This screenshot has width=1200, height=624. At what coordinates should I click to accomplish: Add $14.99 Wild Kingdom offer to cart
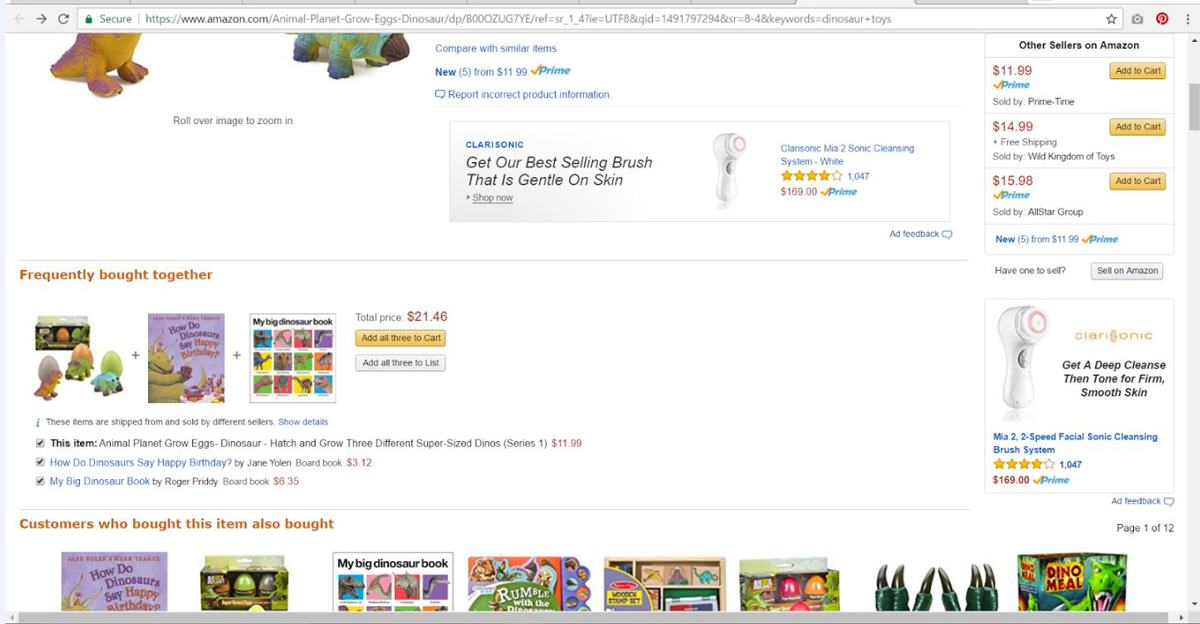[1137, 127]
